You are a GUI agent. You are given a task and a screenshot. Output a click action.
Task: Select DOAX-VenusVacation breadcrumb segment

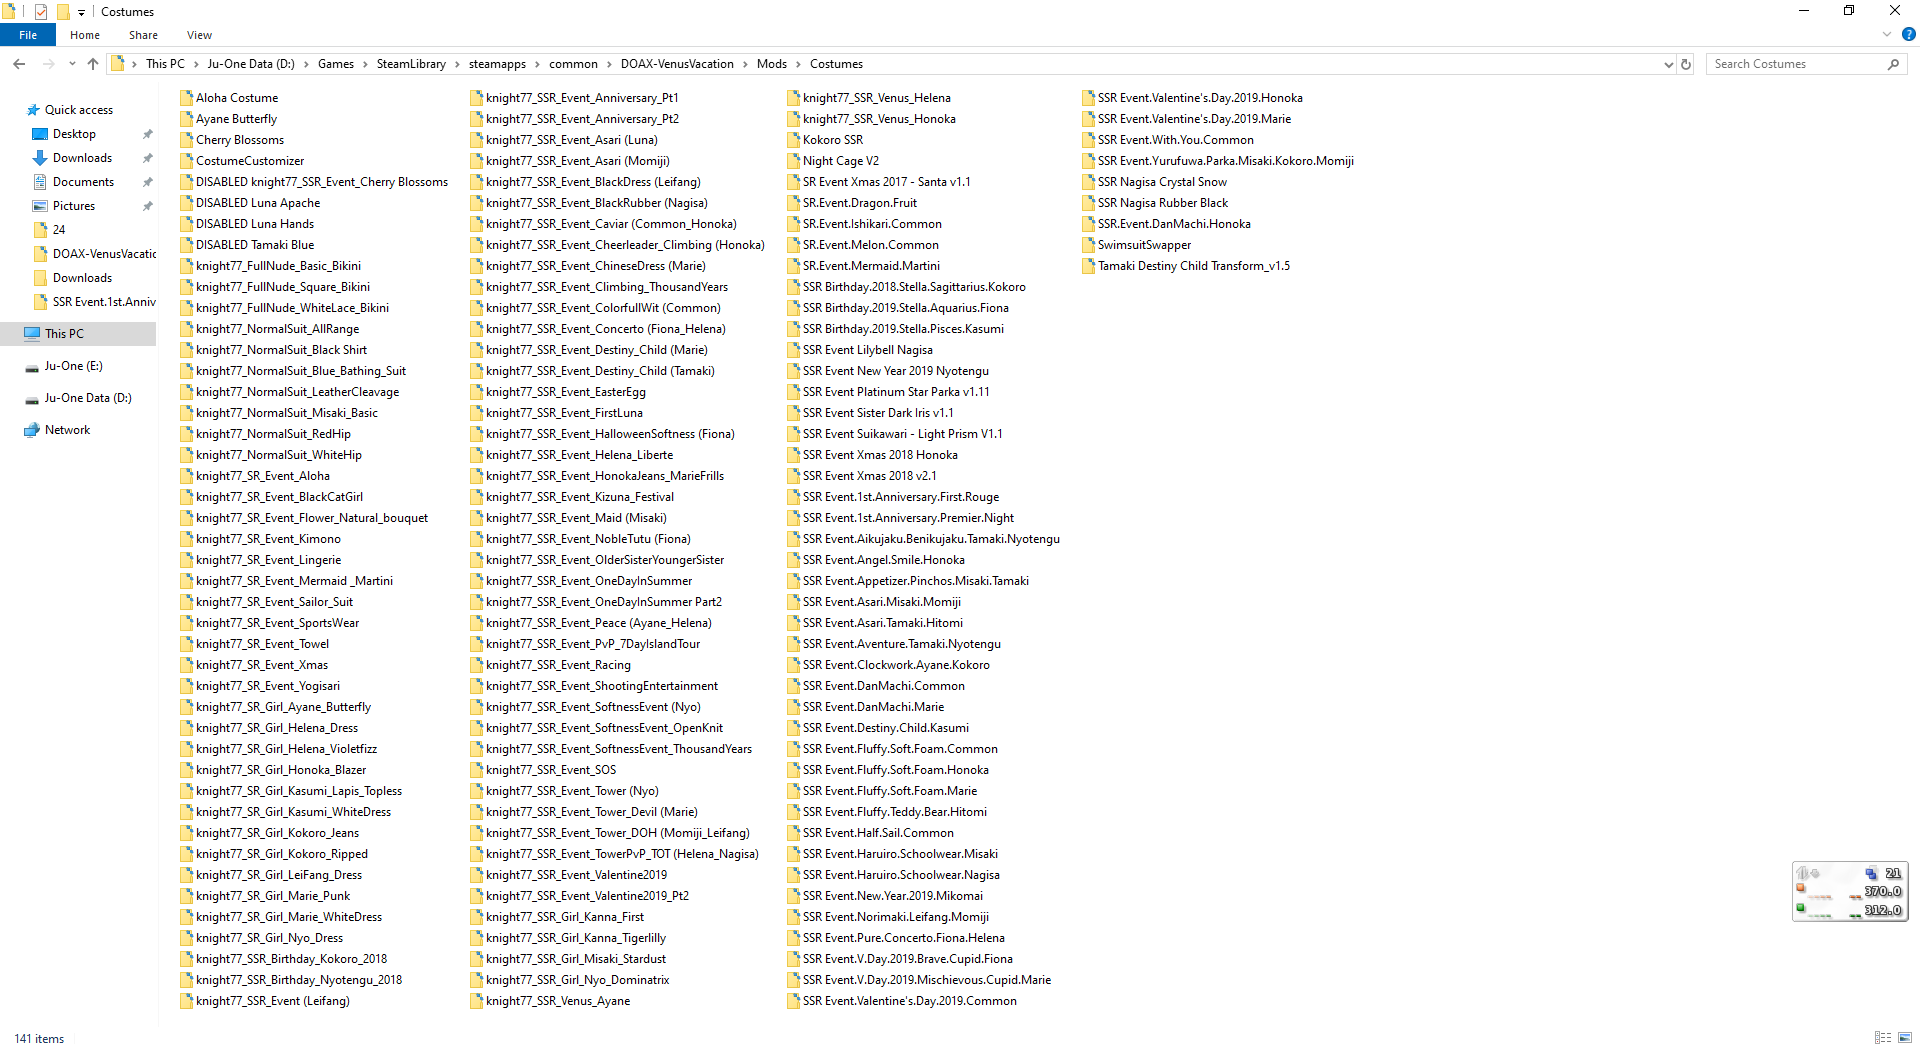677,64
